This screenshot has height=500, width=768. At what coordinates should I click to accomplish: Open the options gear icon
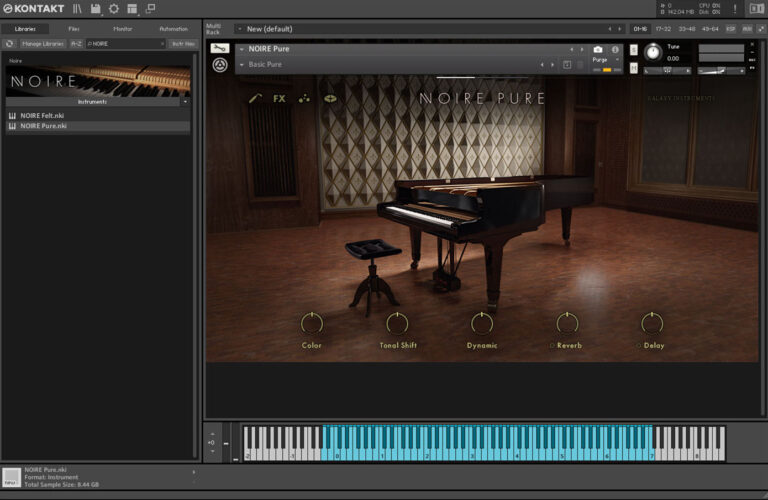(x=114, y=8)
